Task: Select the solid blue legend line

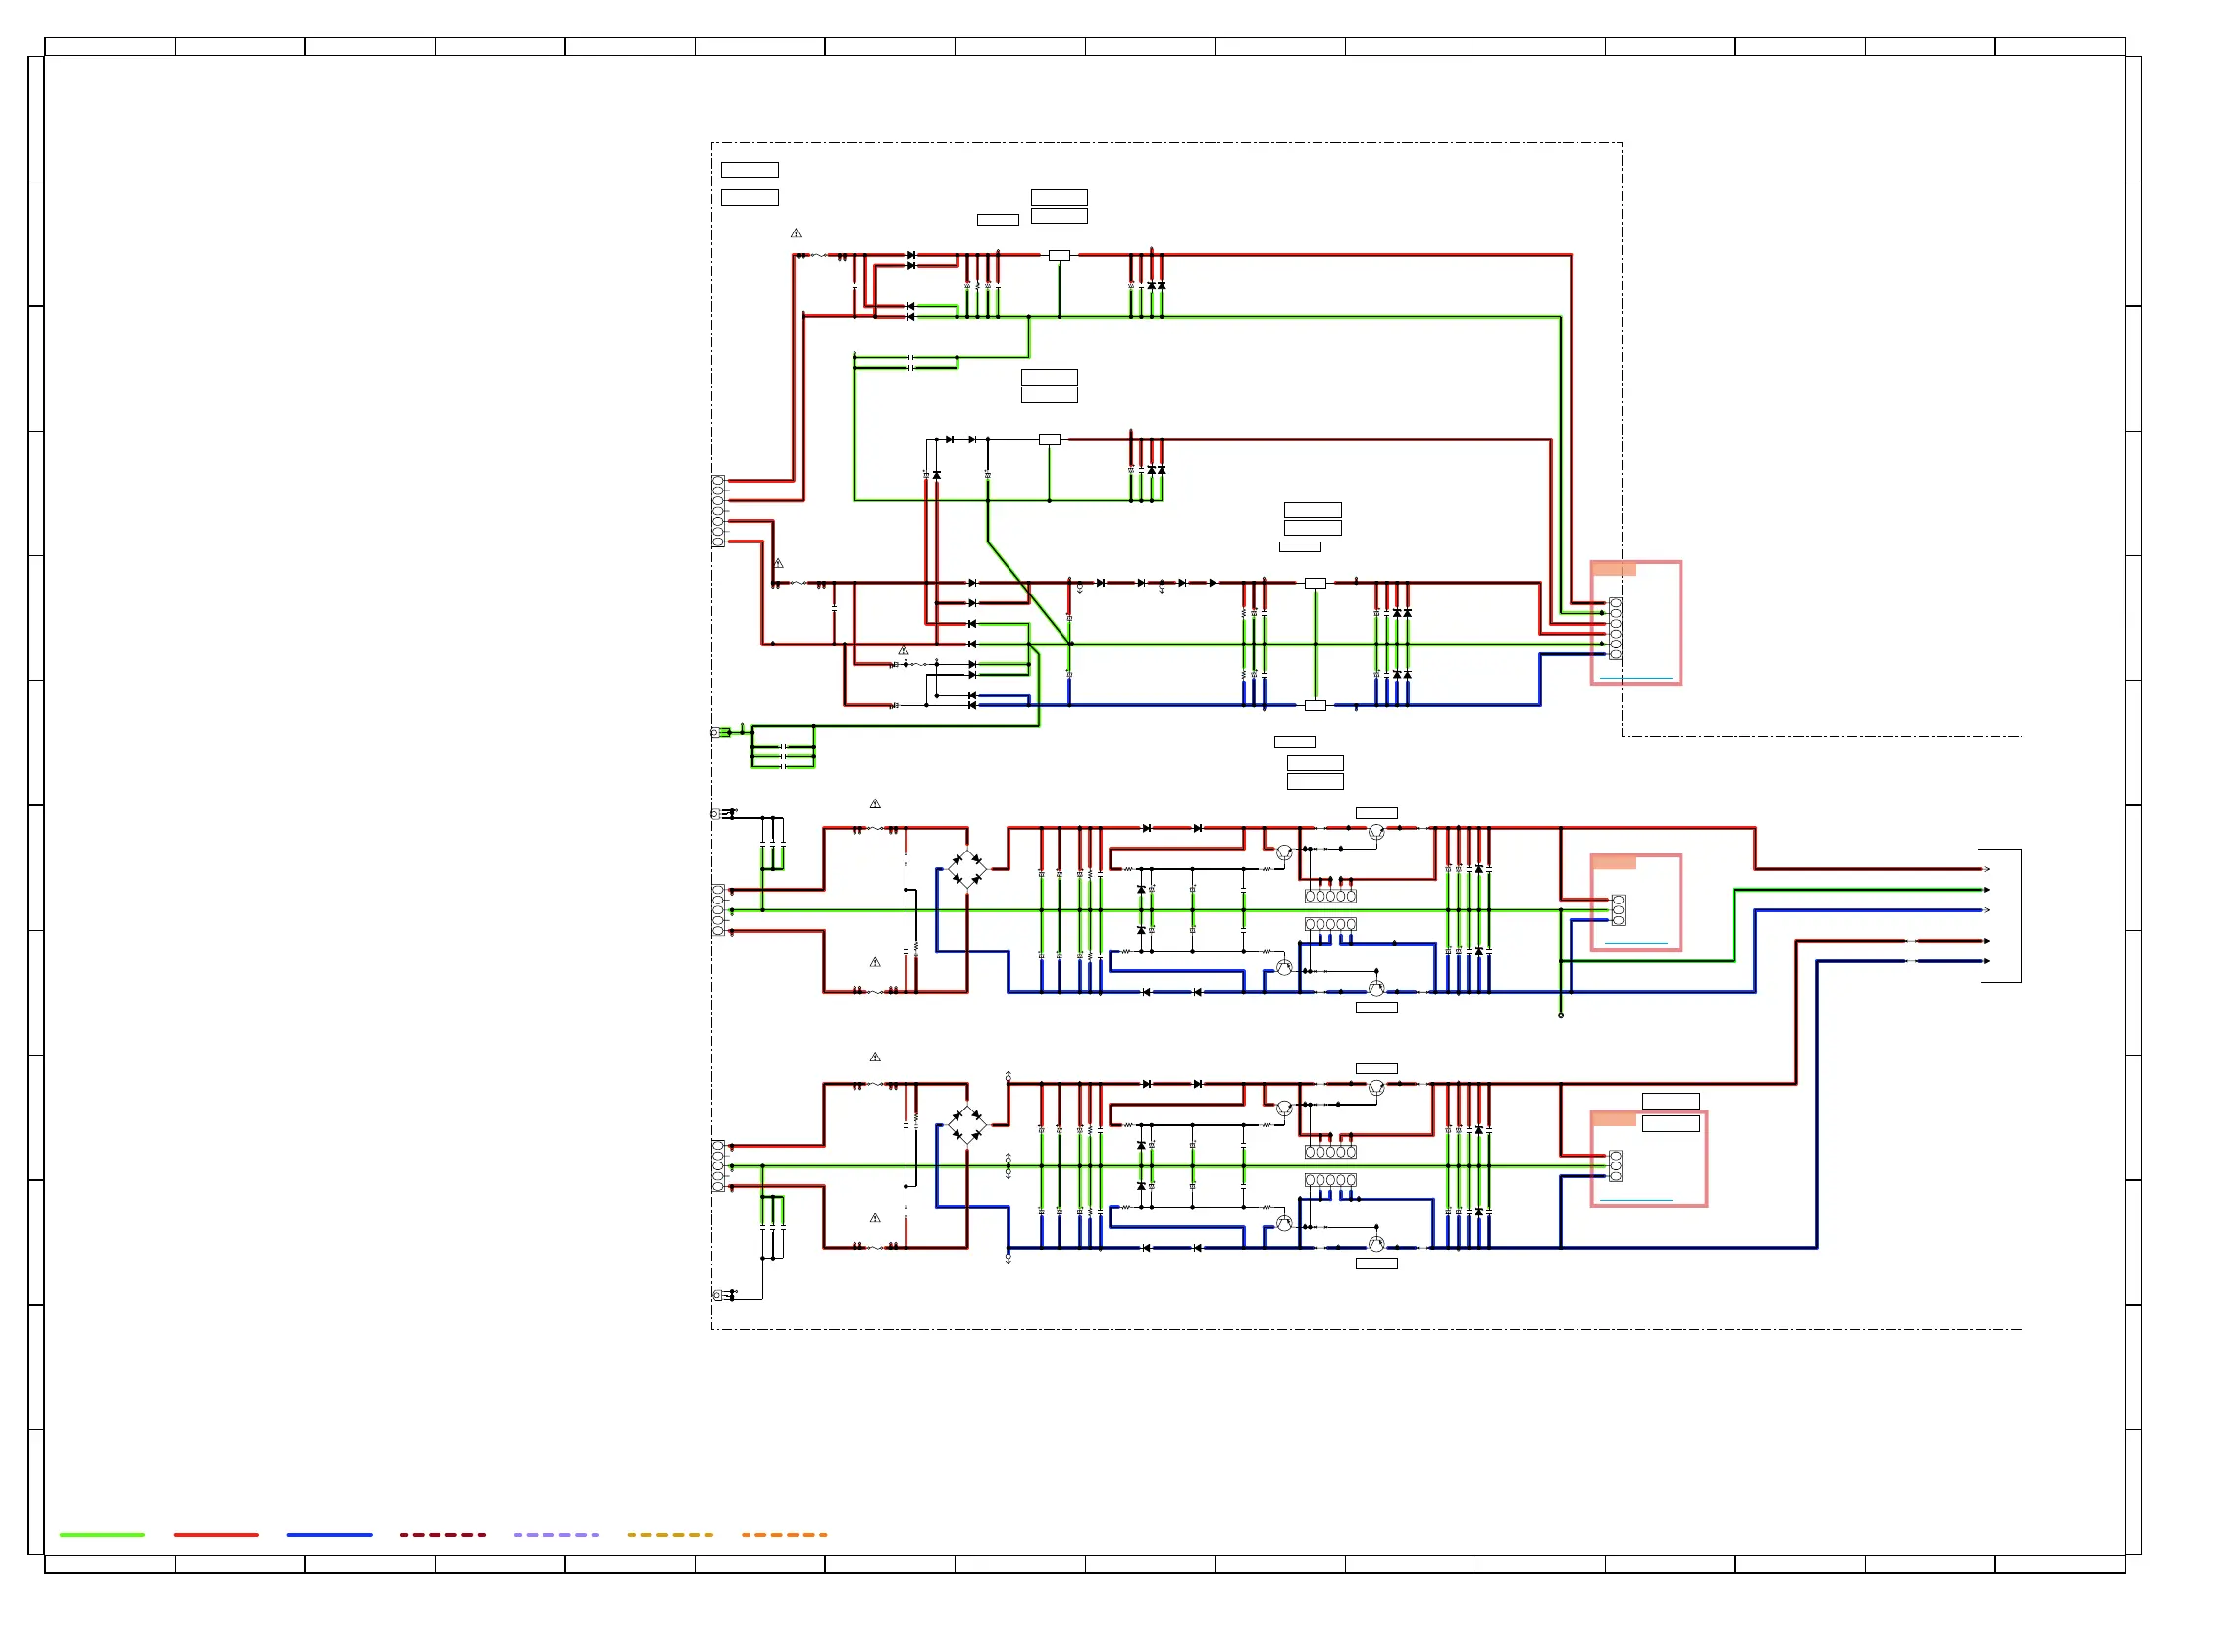Action: click(329, 1534)
